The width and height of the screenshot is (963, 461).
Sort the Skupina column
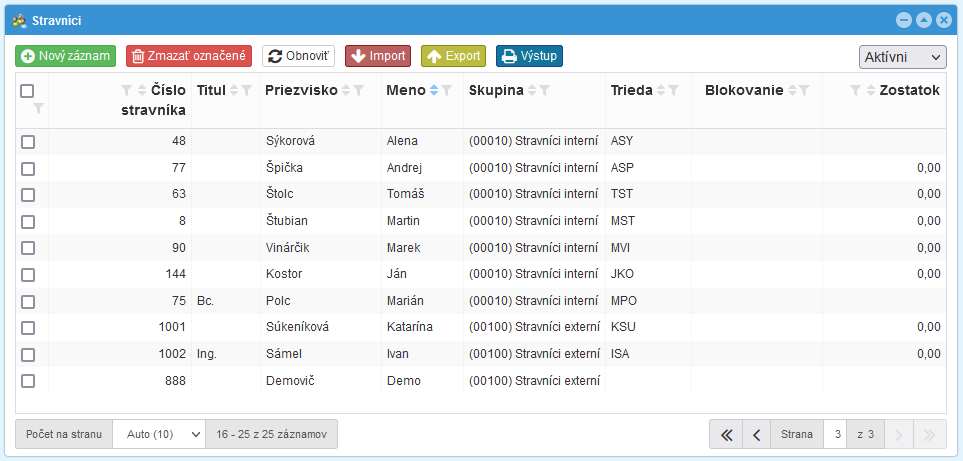[532, 90]
